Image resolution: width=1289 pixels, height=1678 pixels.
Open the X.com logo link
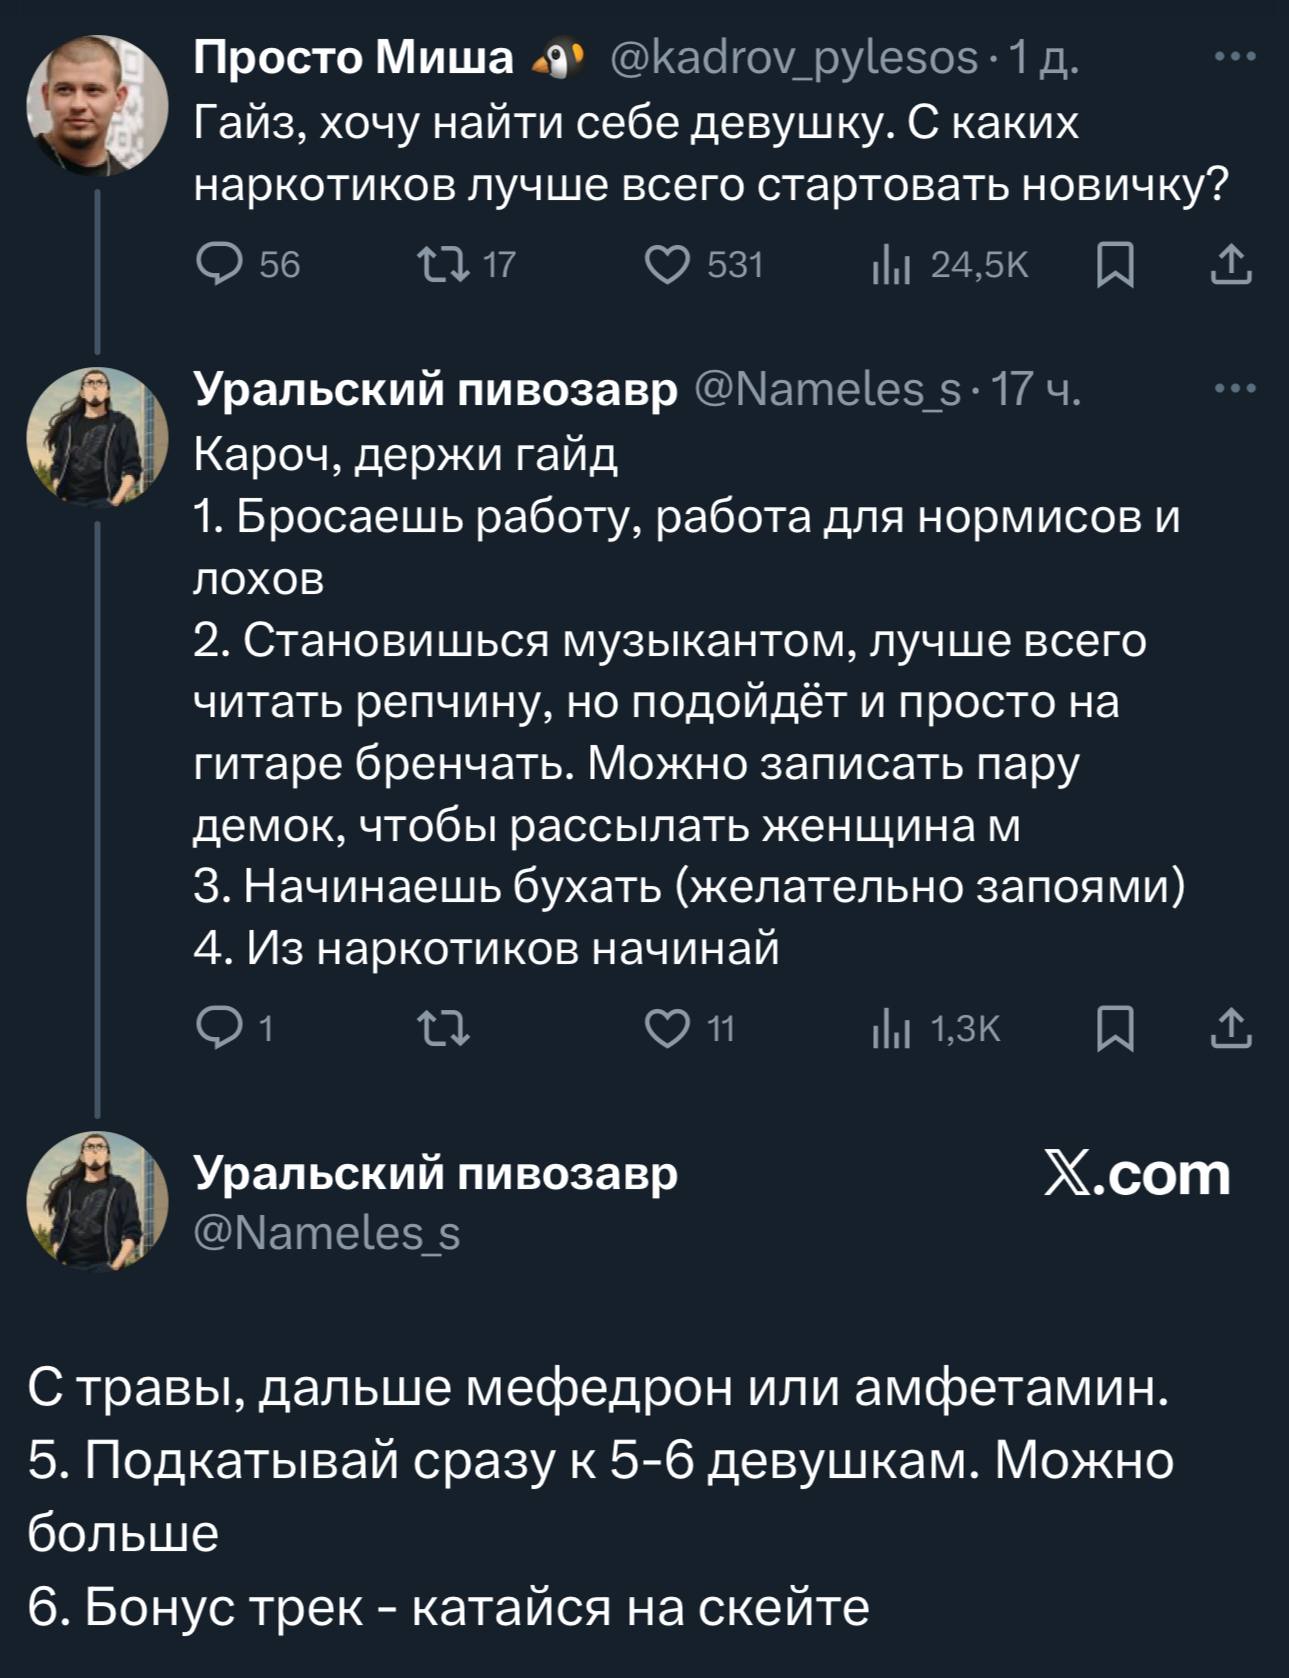point(1137,1174)
